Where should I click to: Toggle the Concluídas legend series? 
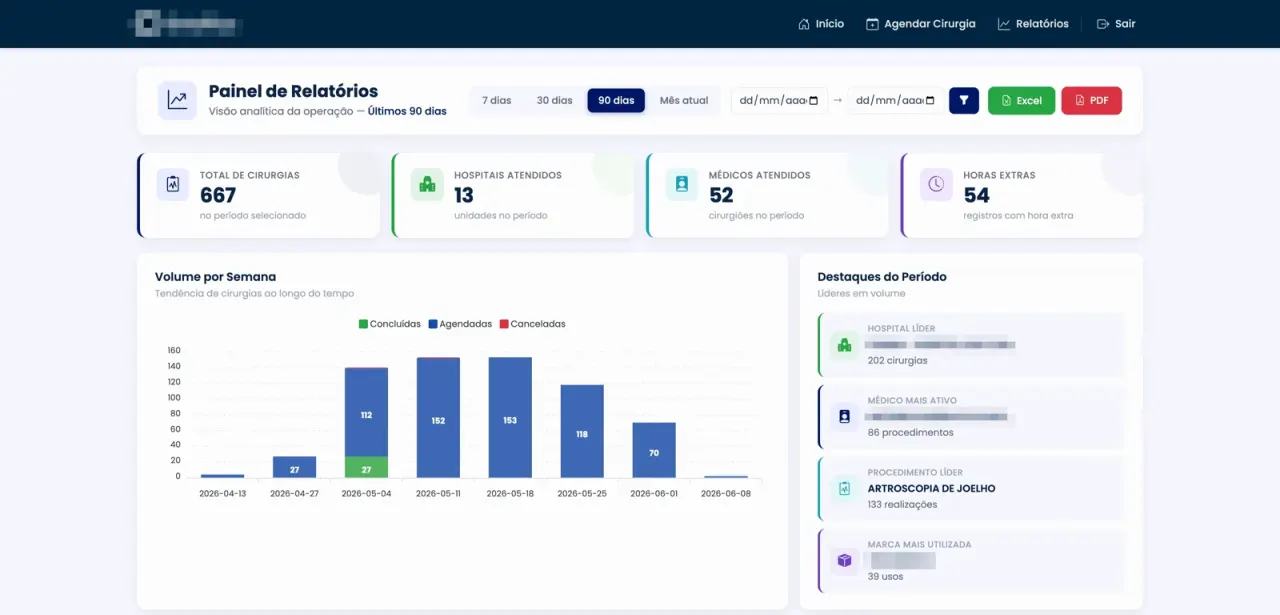coord(389,324)
